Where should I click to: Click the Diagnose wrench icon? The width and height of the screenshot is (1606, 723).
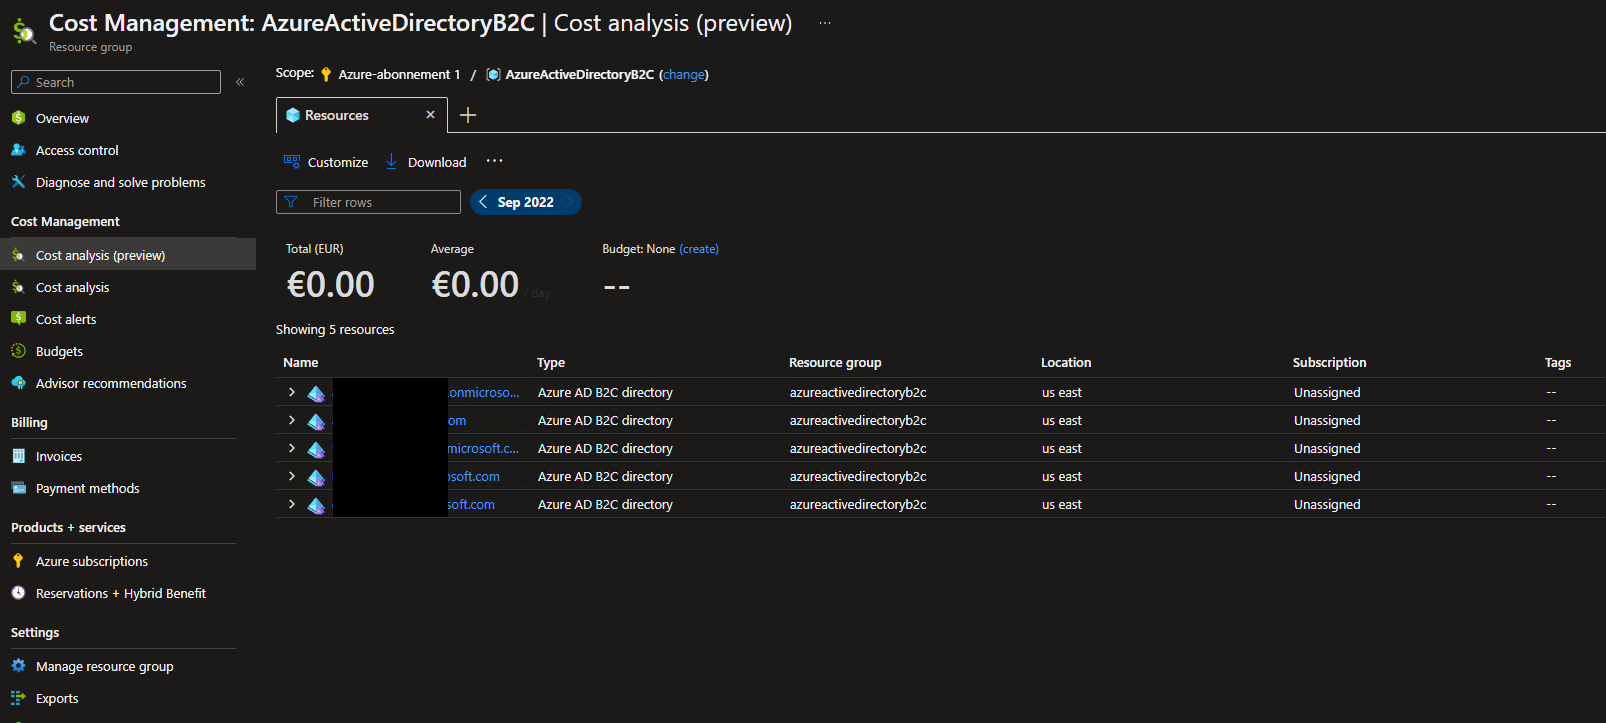[18, 182]
